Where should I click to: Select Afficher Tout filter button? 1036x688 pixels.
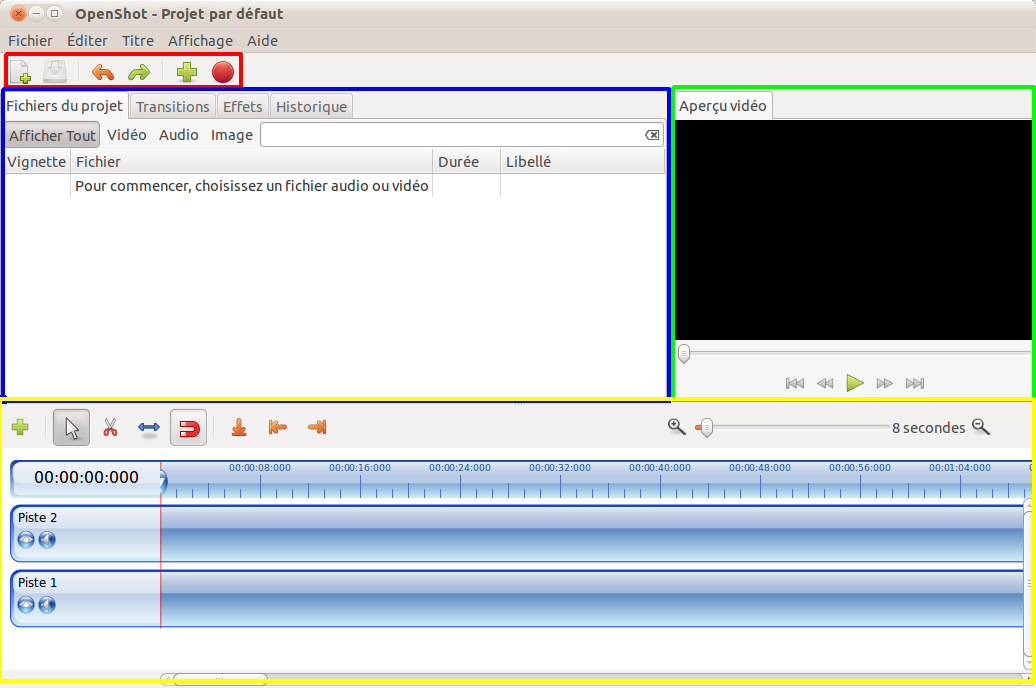(x=53, y=135)
